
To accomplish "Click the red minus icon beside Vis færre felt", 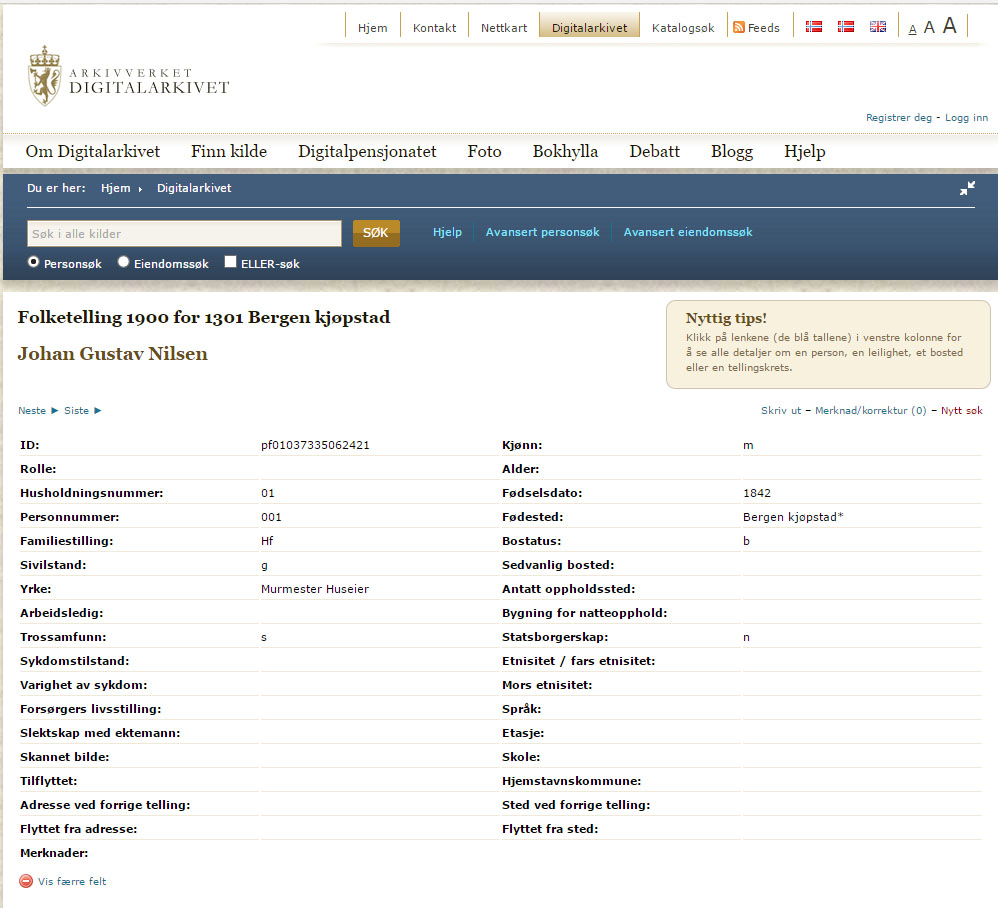I will pos(26,881).
